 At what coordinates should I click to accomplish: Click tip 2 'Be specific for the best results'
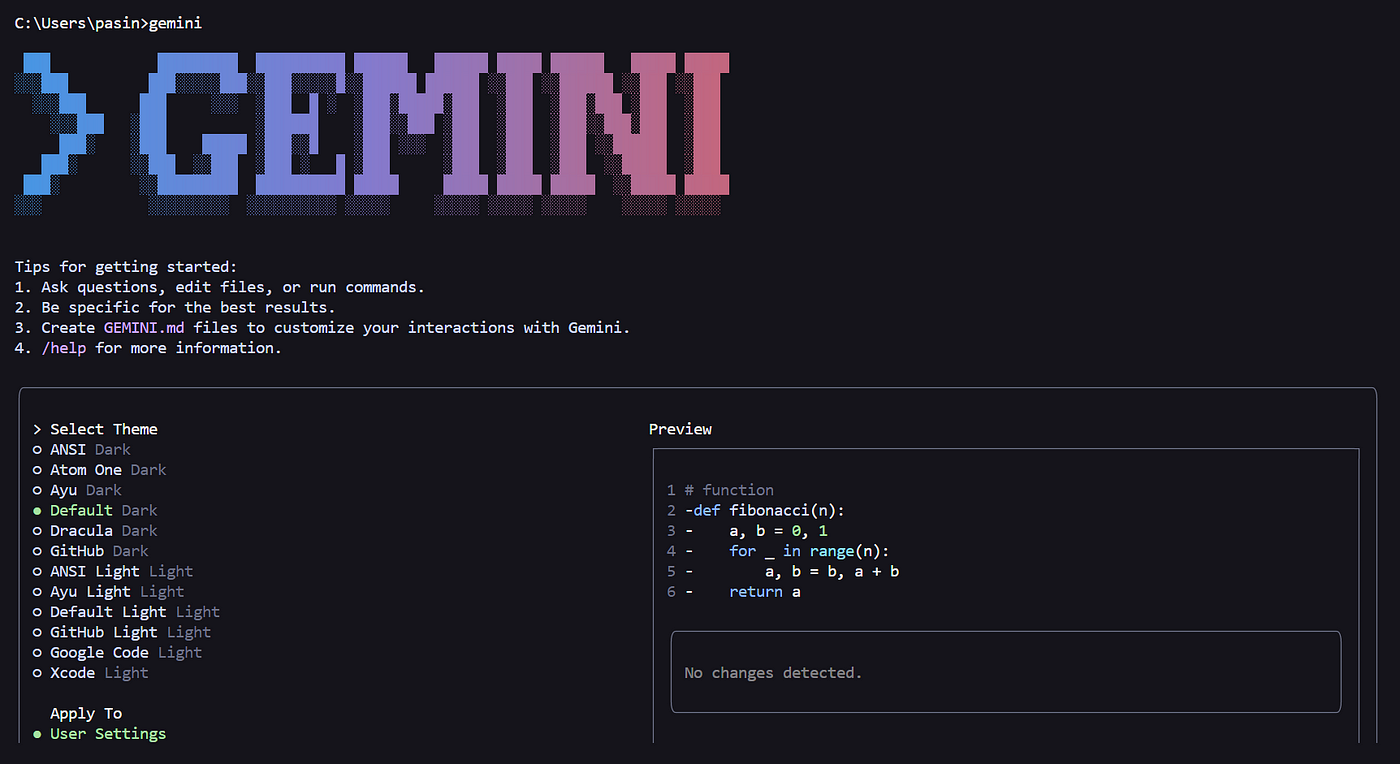(x=175, y=307)
